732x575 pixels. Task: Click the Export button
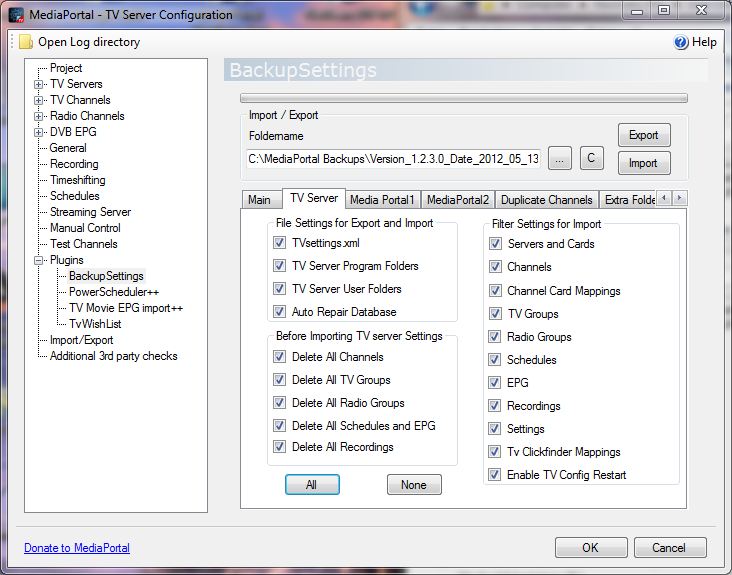644,135
